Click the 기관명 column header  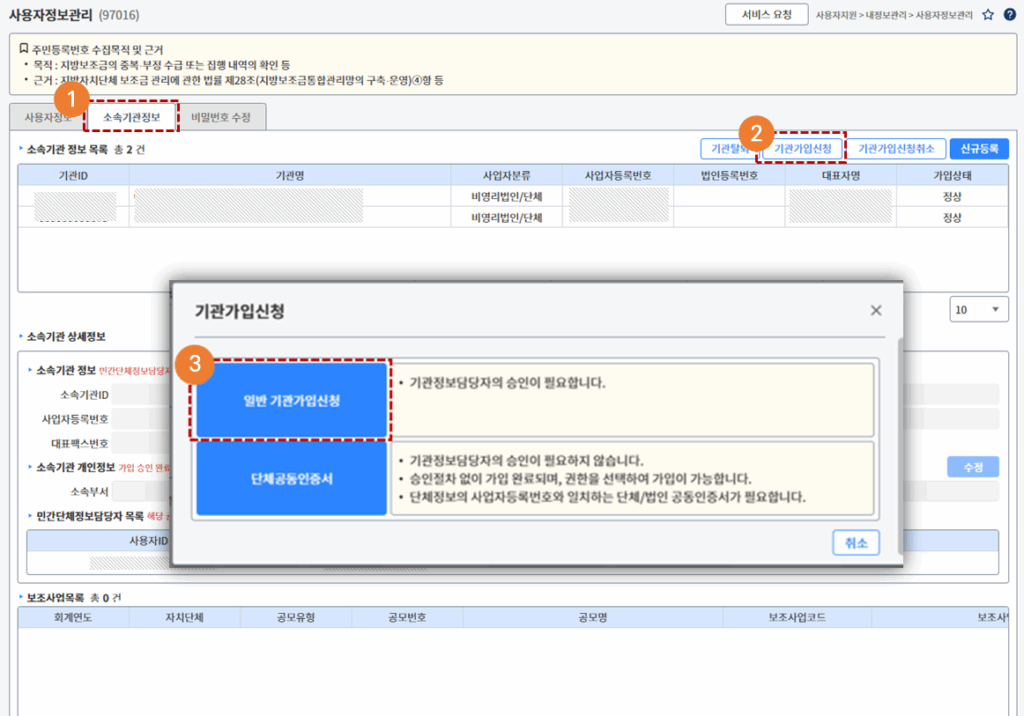290,176
